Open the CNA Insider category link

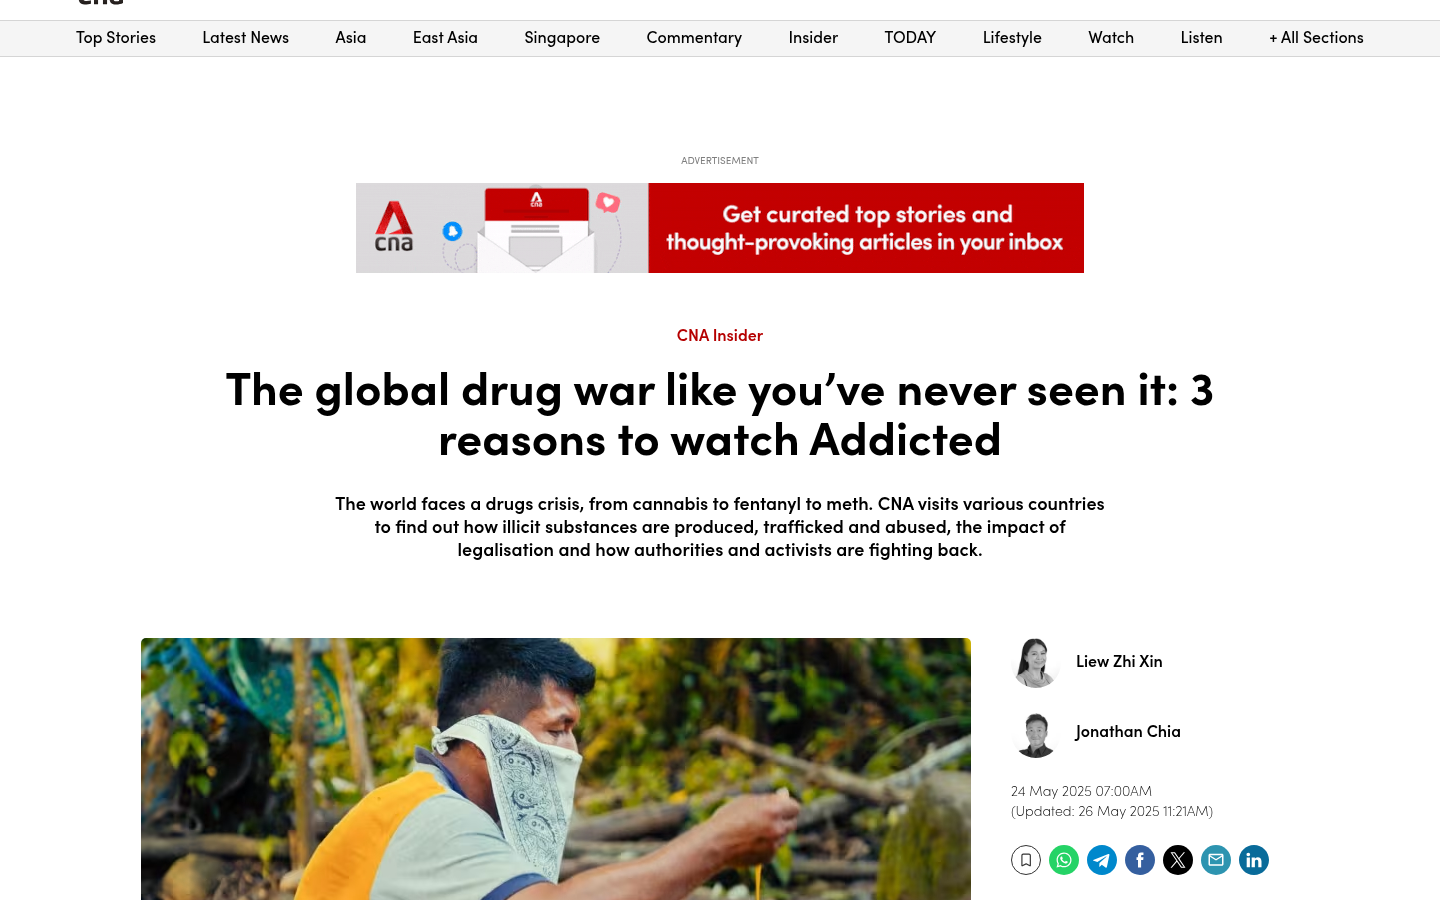[x=720, y=335]
